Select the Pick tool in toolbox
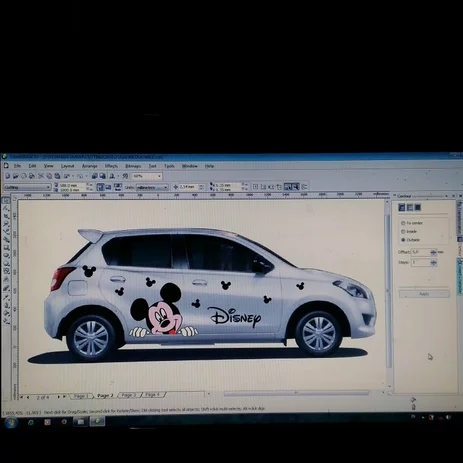The image size is (463, 463). point(6,200)
